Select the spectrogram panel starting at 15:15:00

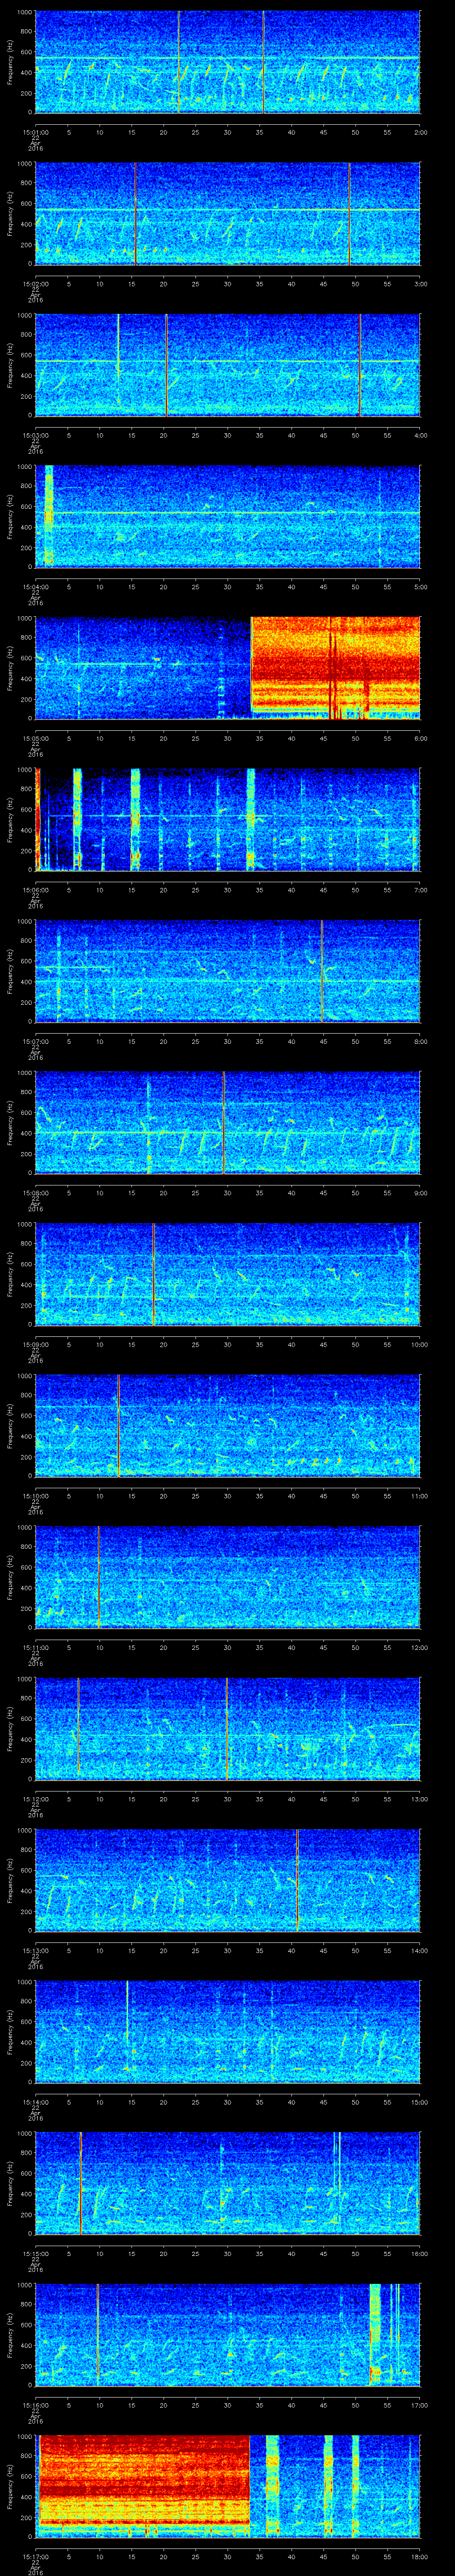pyautogui.click(x=228, y=2183)
